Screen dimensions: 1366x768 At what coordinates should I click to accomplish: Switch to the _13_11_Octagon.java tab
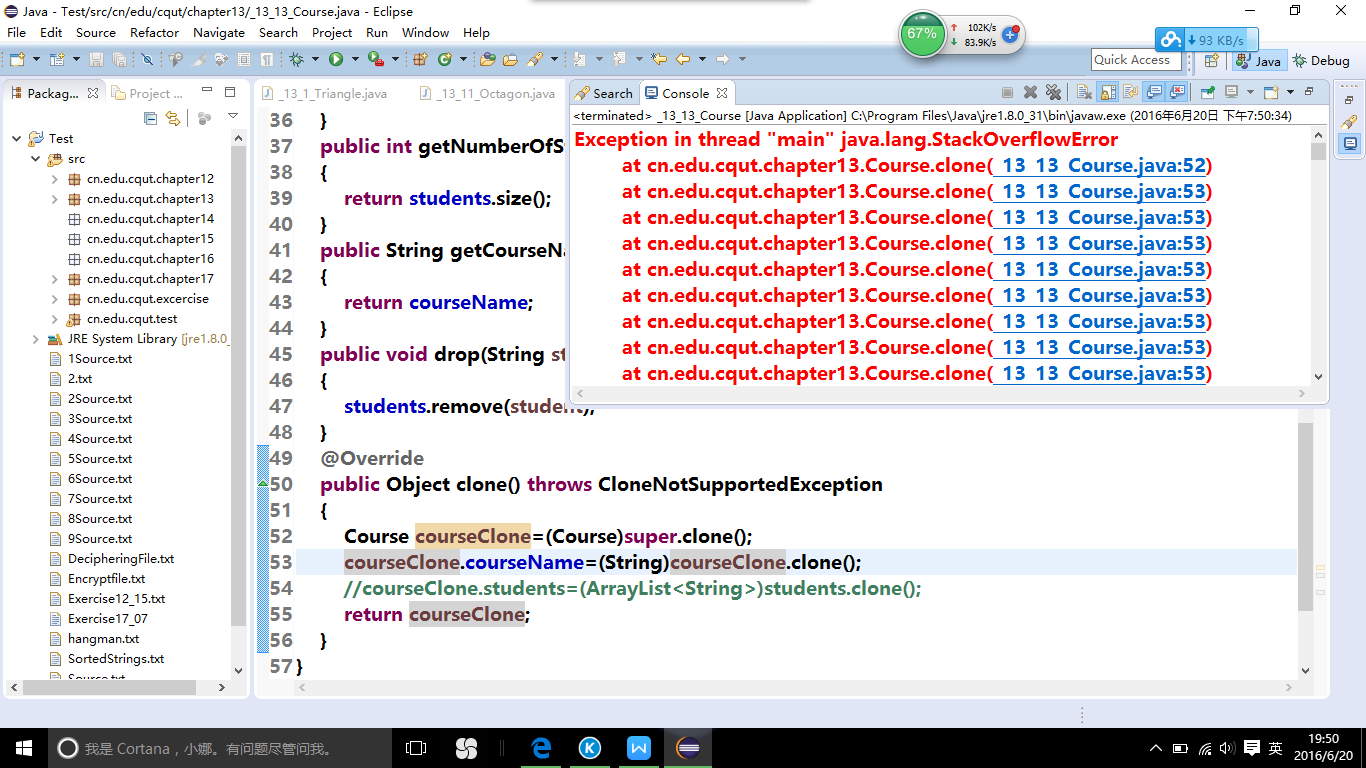pos(489,94)
